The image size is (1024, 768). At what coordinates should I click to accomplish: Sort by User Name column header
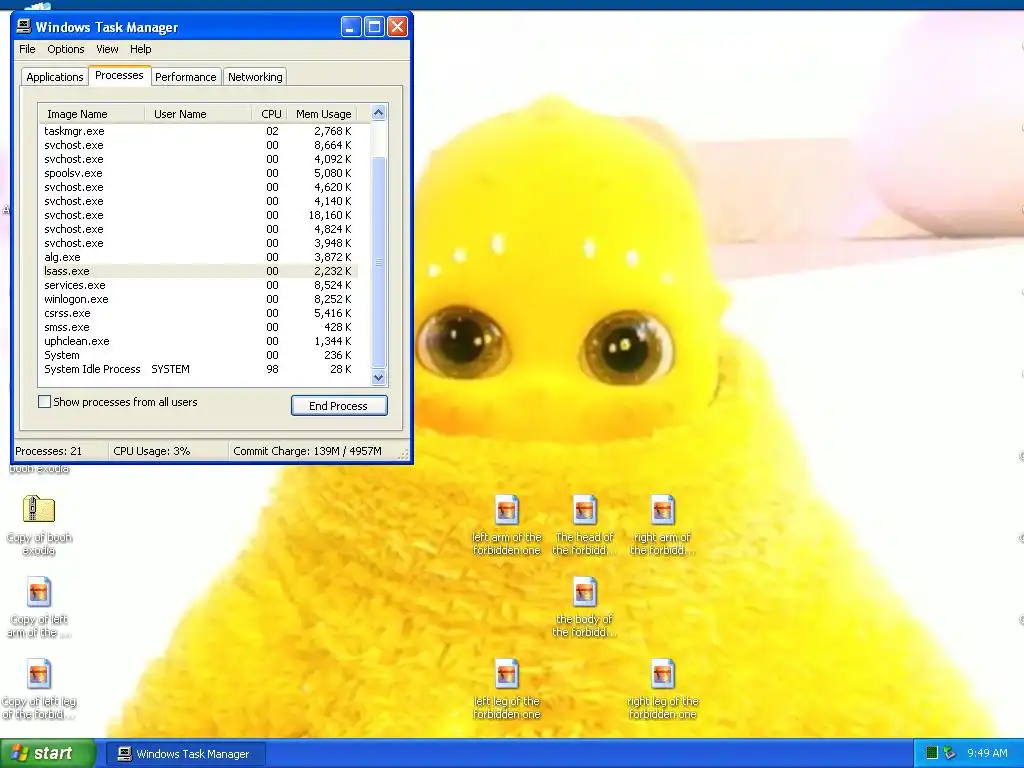coord(198,114)
